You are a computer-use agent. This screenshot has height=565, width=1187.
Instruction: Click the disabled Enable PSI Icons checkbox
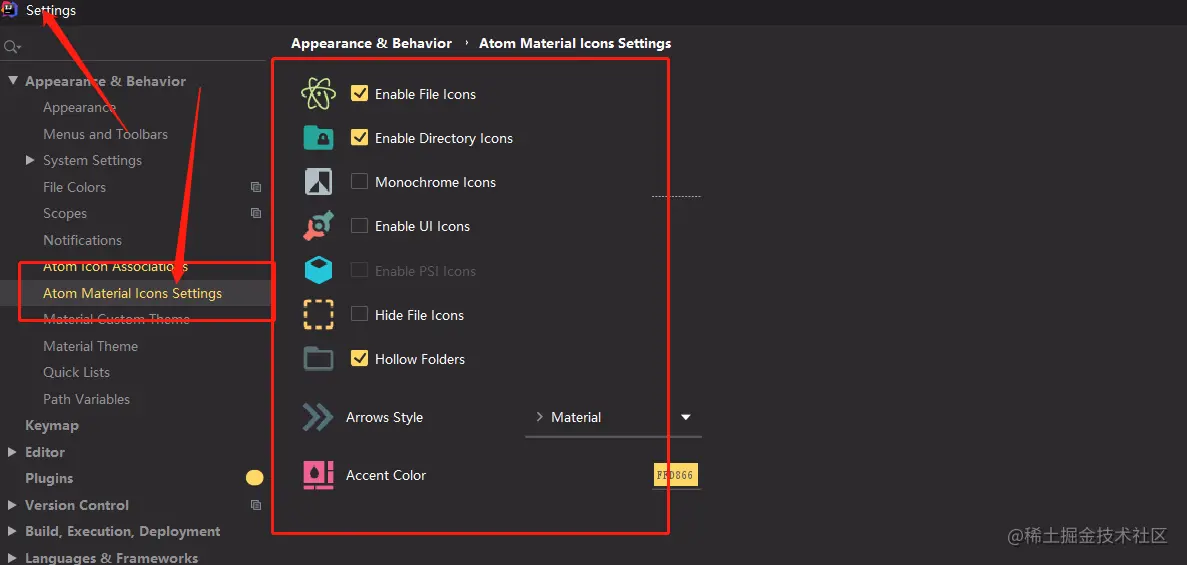pyautogui.click(x=360, y=270)
